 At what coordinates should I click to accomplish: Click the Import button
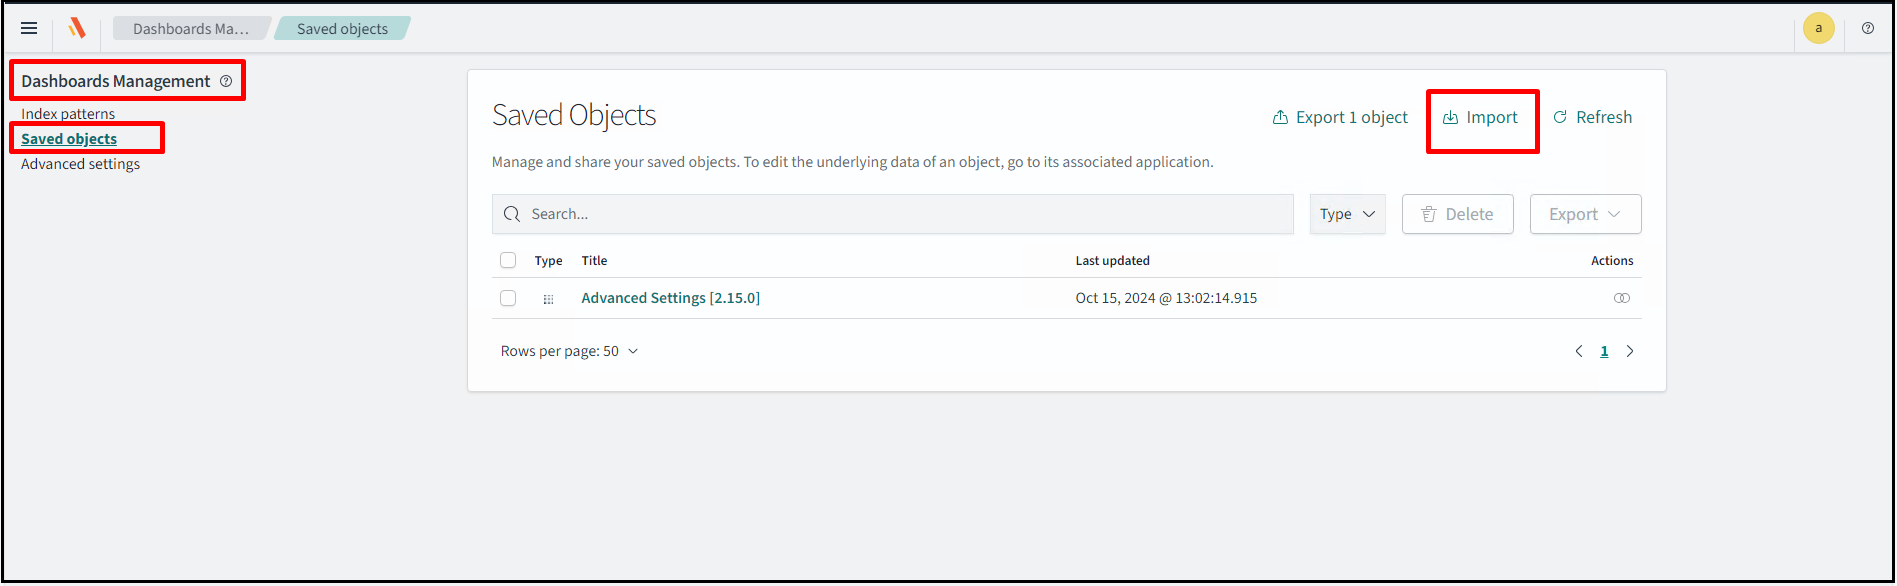click(x=1481, y=118)
